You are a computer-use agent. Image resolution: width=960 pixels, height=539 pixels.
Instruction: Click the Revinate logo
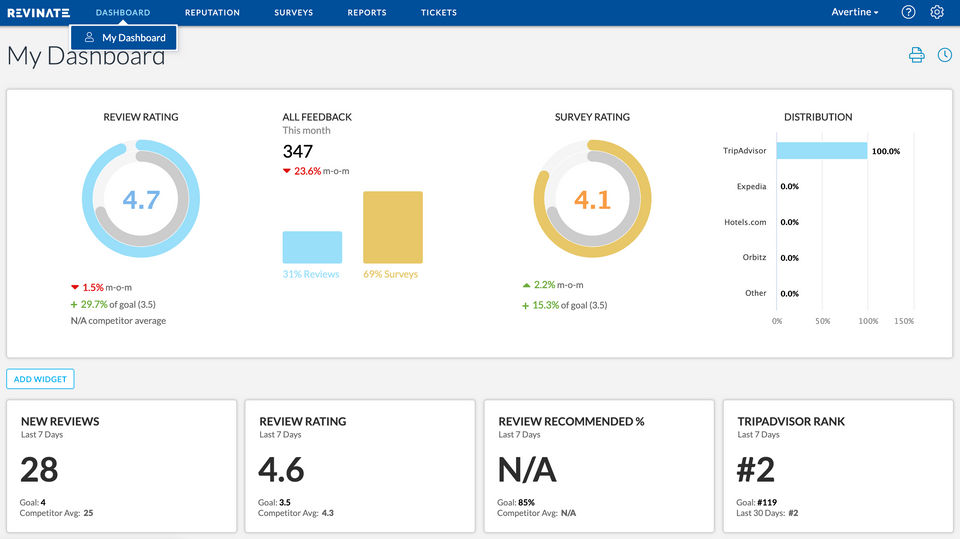[x=39, y=13]
